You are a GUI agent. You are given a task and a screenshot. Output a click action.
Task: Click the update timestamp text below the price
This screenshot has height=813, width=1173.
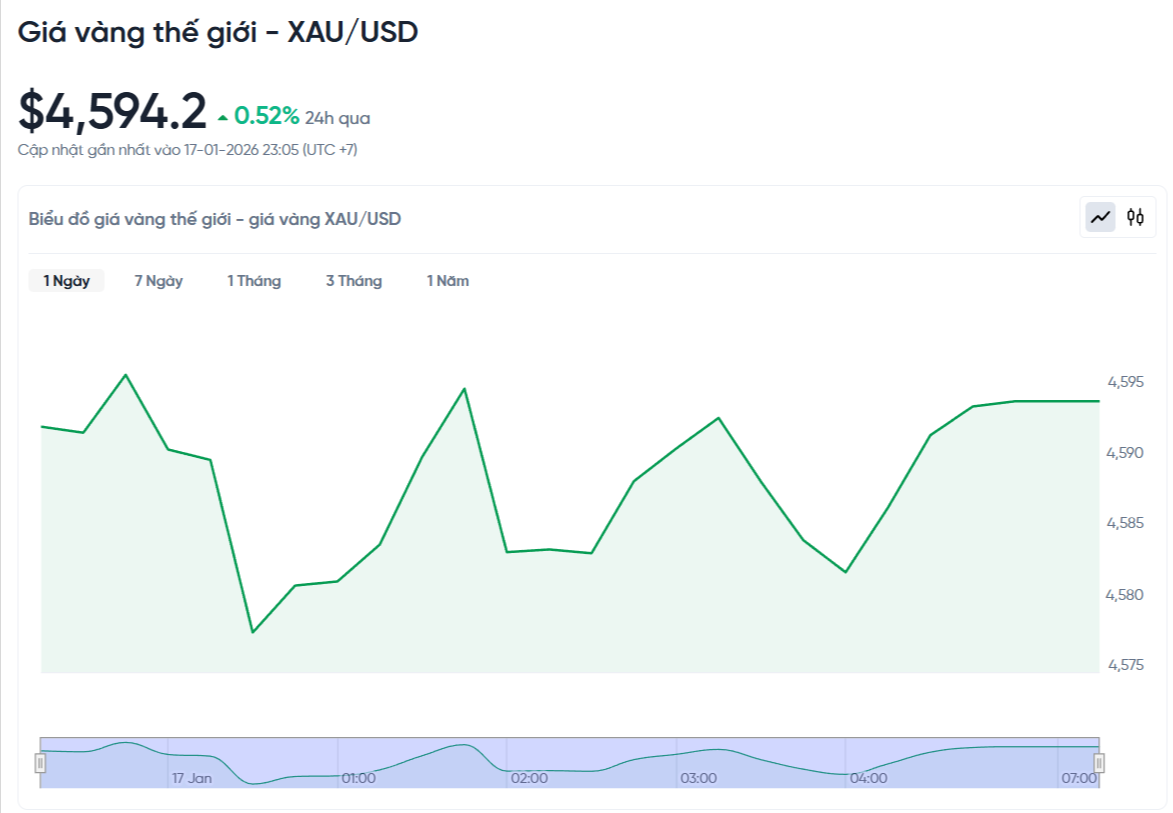(x=189, y=149)
